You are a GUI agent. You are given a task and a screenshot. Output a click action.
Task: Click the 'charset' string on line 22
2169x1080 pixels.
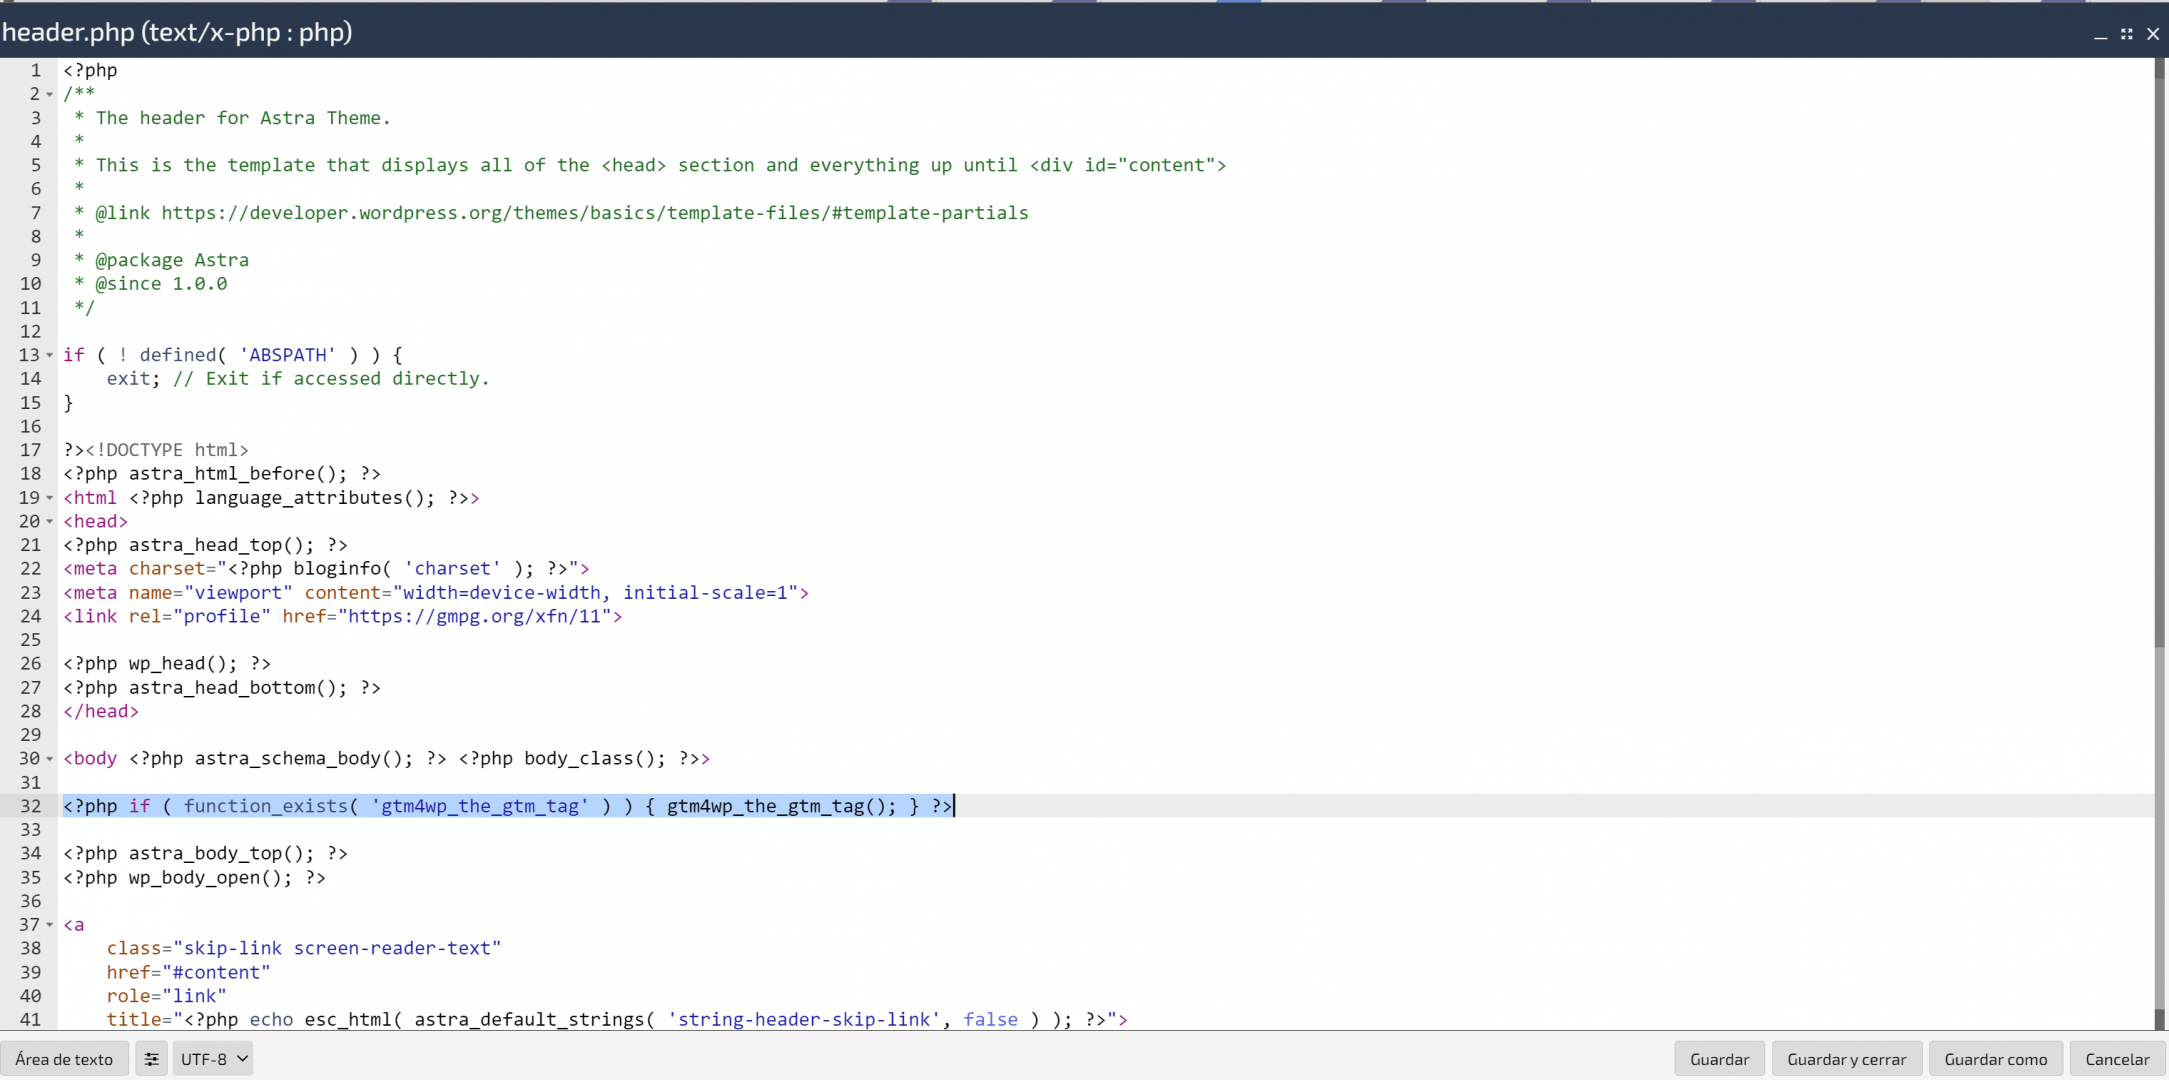pos(452,569)
